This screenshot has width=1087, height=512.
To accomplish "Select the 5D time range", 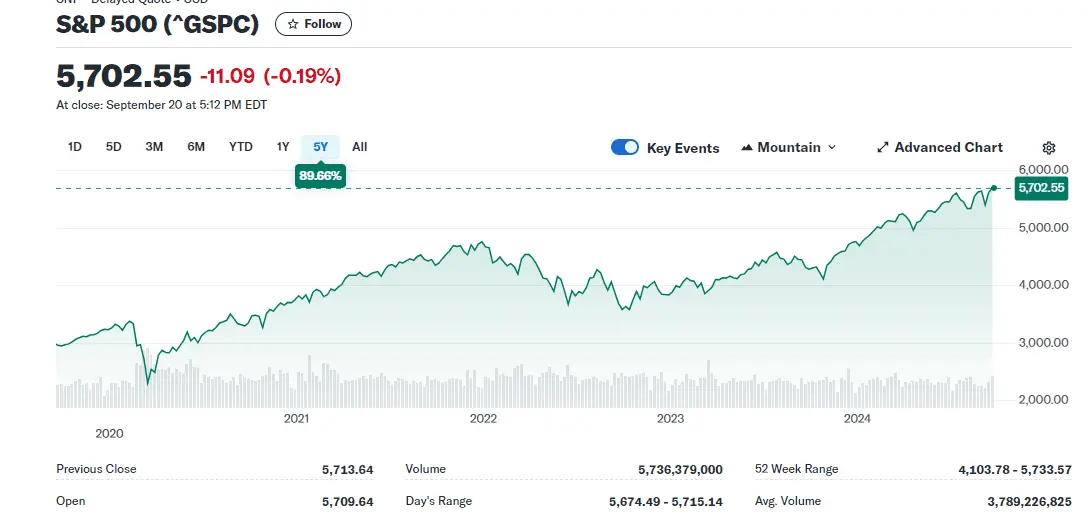I will pos(114,147).
